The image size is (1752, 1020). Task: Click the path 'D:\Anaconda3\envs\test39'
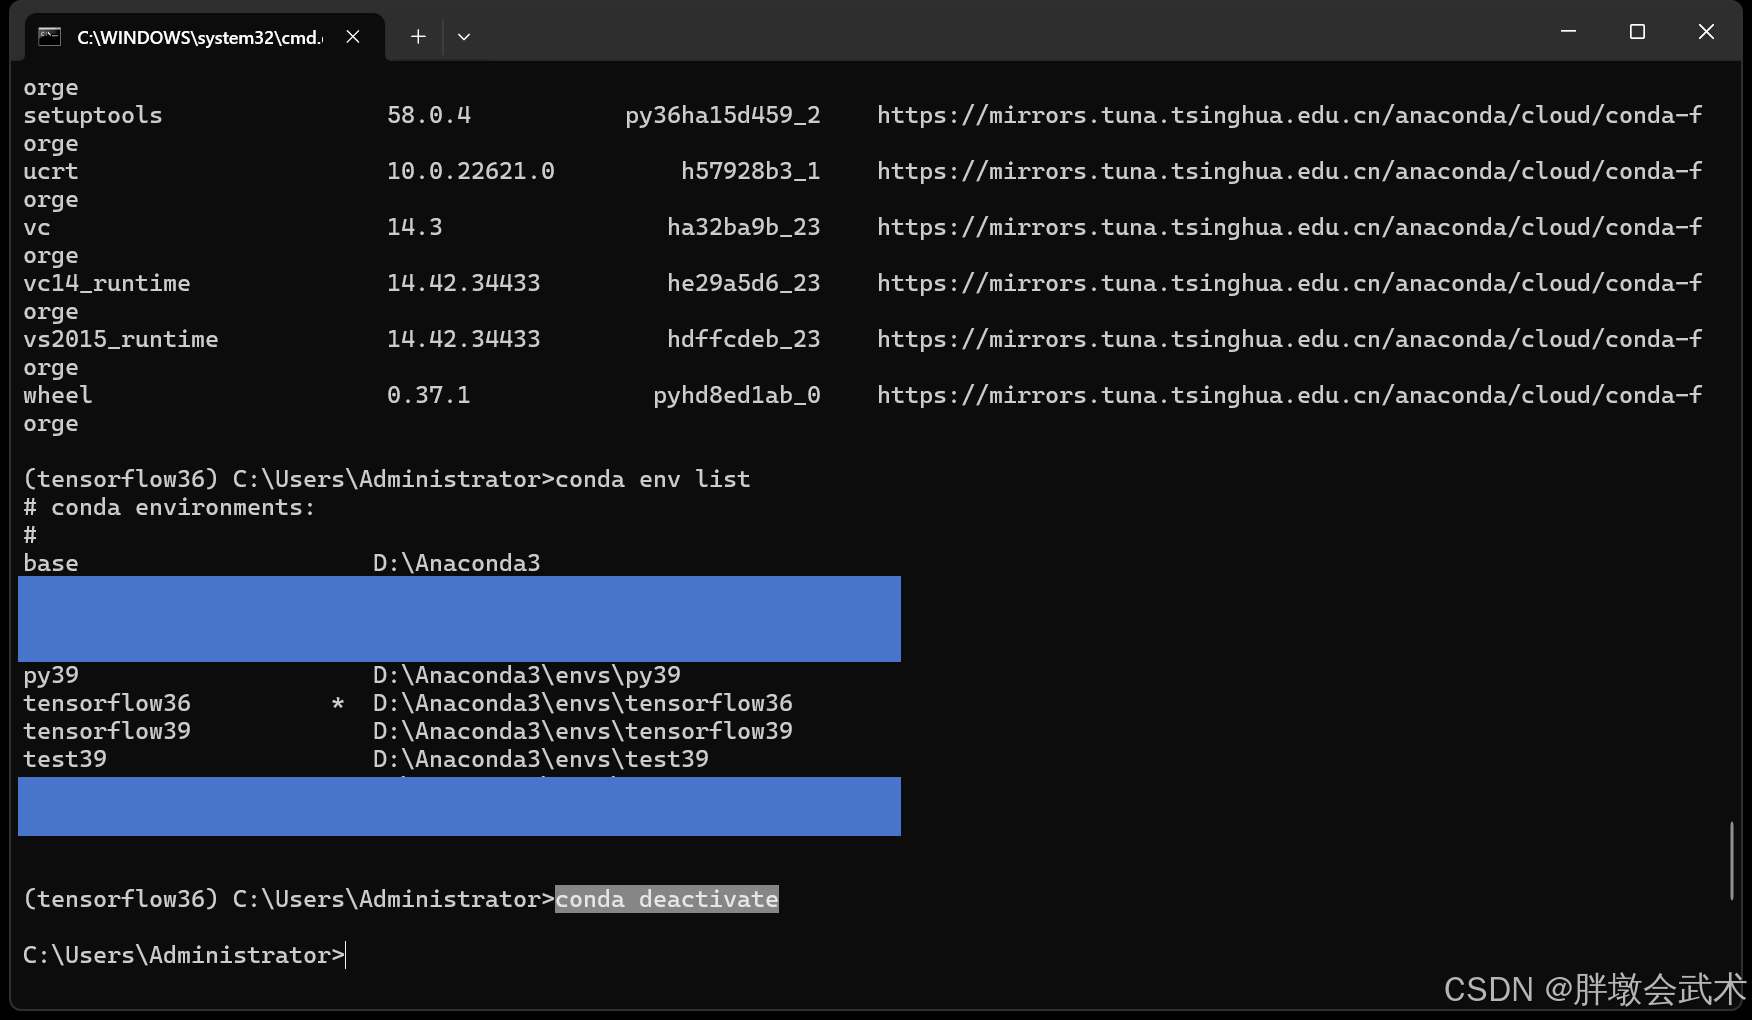click(541, 759)
